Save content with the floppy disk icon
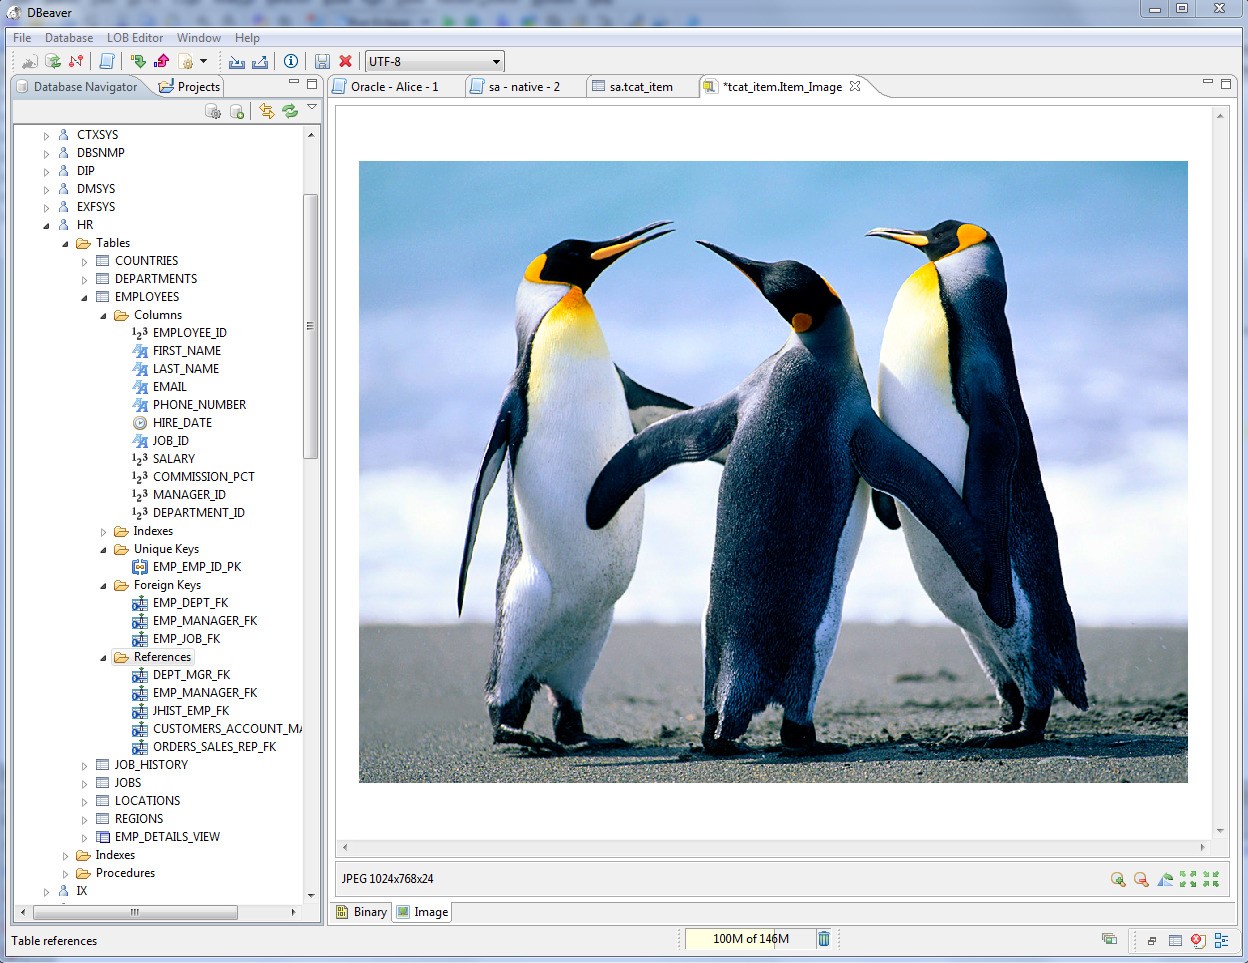The image size is (1248, 963). click(322, 62)
